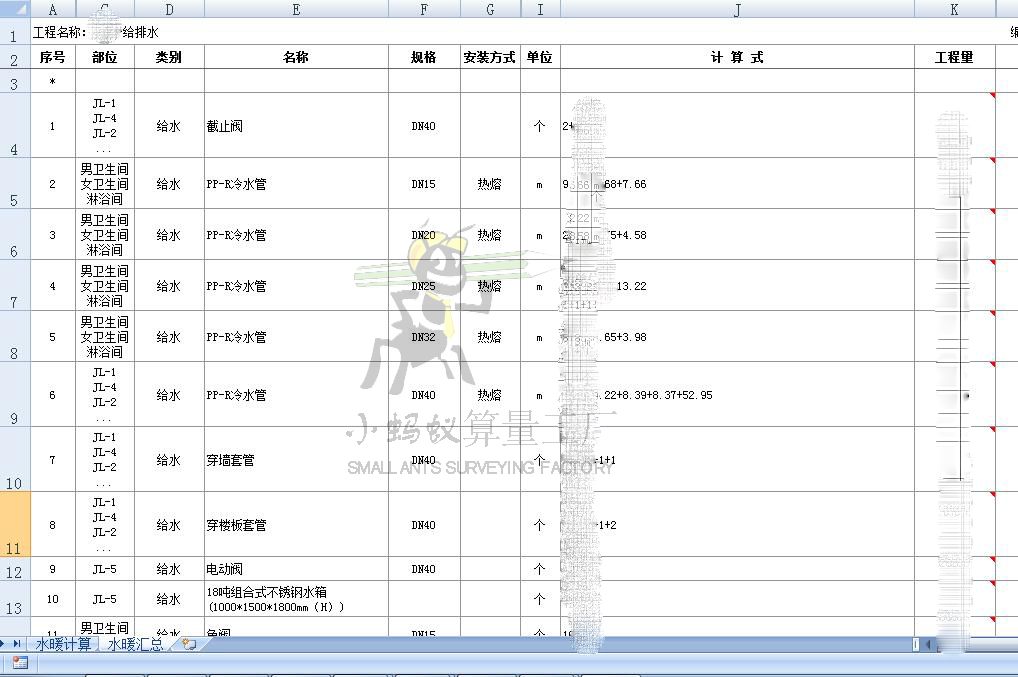Viewport: 1018px width, 677px height.
Task: Click the macro record icon in status bar
Action: click(x=19, y=662)
